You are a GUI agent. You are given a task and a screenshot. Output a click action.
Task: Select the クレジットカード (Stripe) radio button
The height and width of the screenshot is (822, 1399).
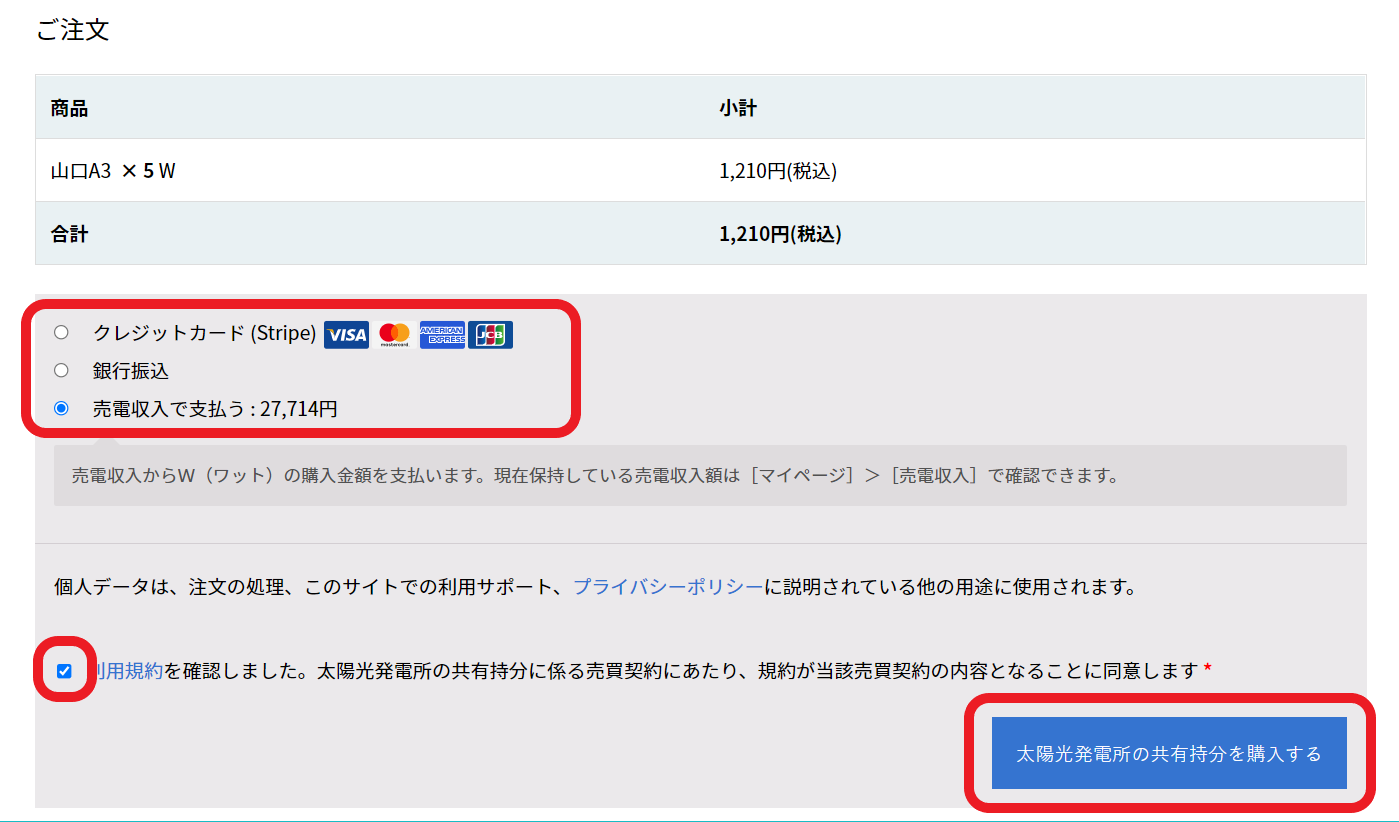pyautogui.click(x=62, y=333)
